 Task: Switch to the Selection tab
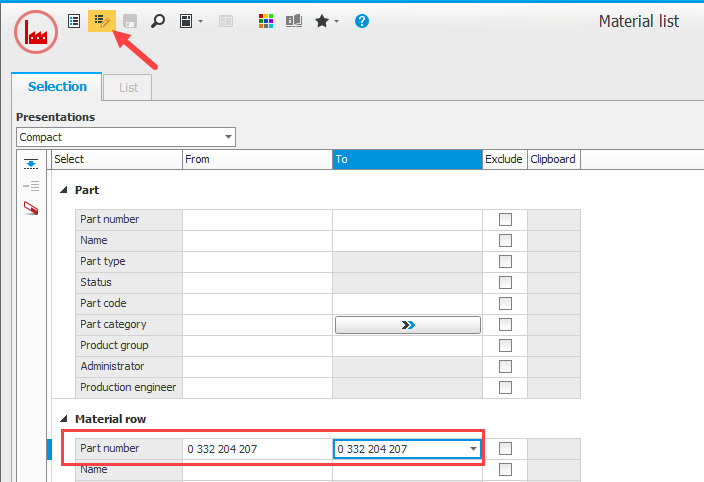(x=57, y=87)
